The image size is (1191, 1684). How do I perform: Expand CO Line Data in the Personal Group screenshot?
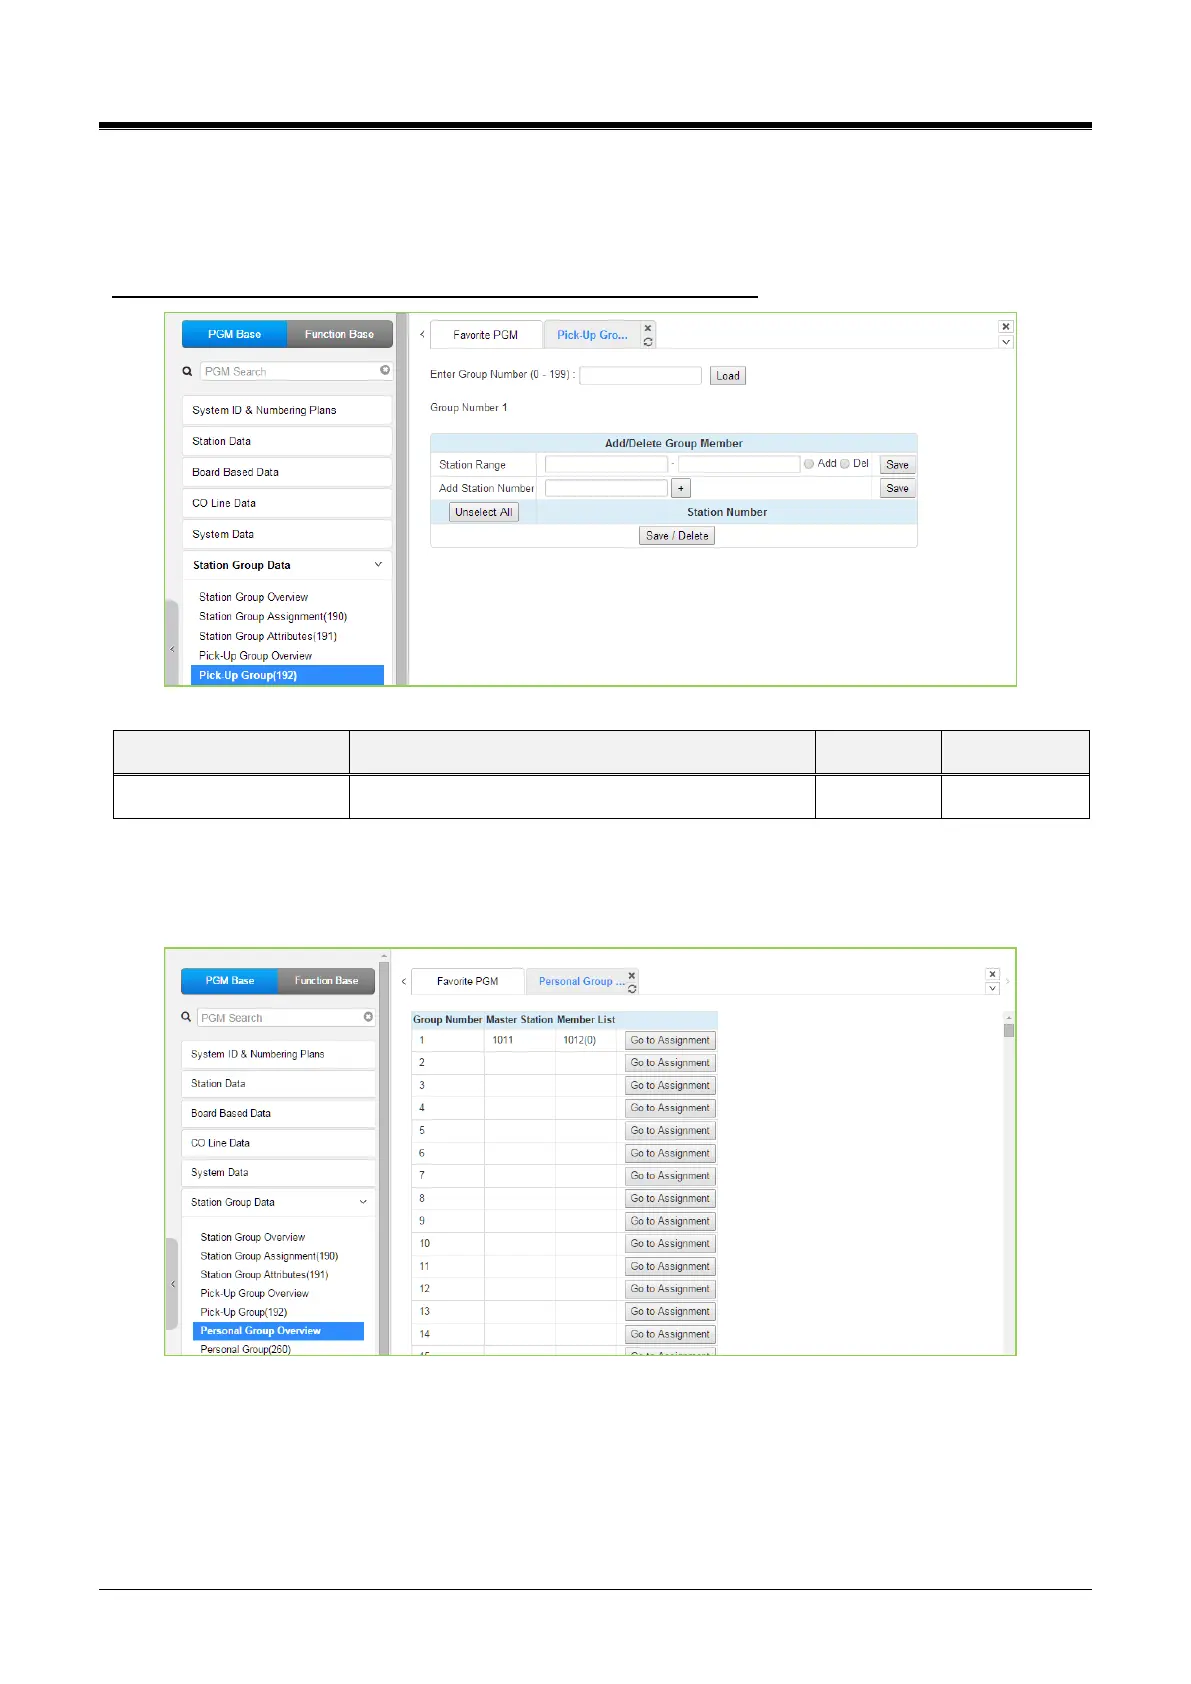tap(278, 1143)
